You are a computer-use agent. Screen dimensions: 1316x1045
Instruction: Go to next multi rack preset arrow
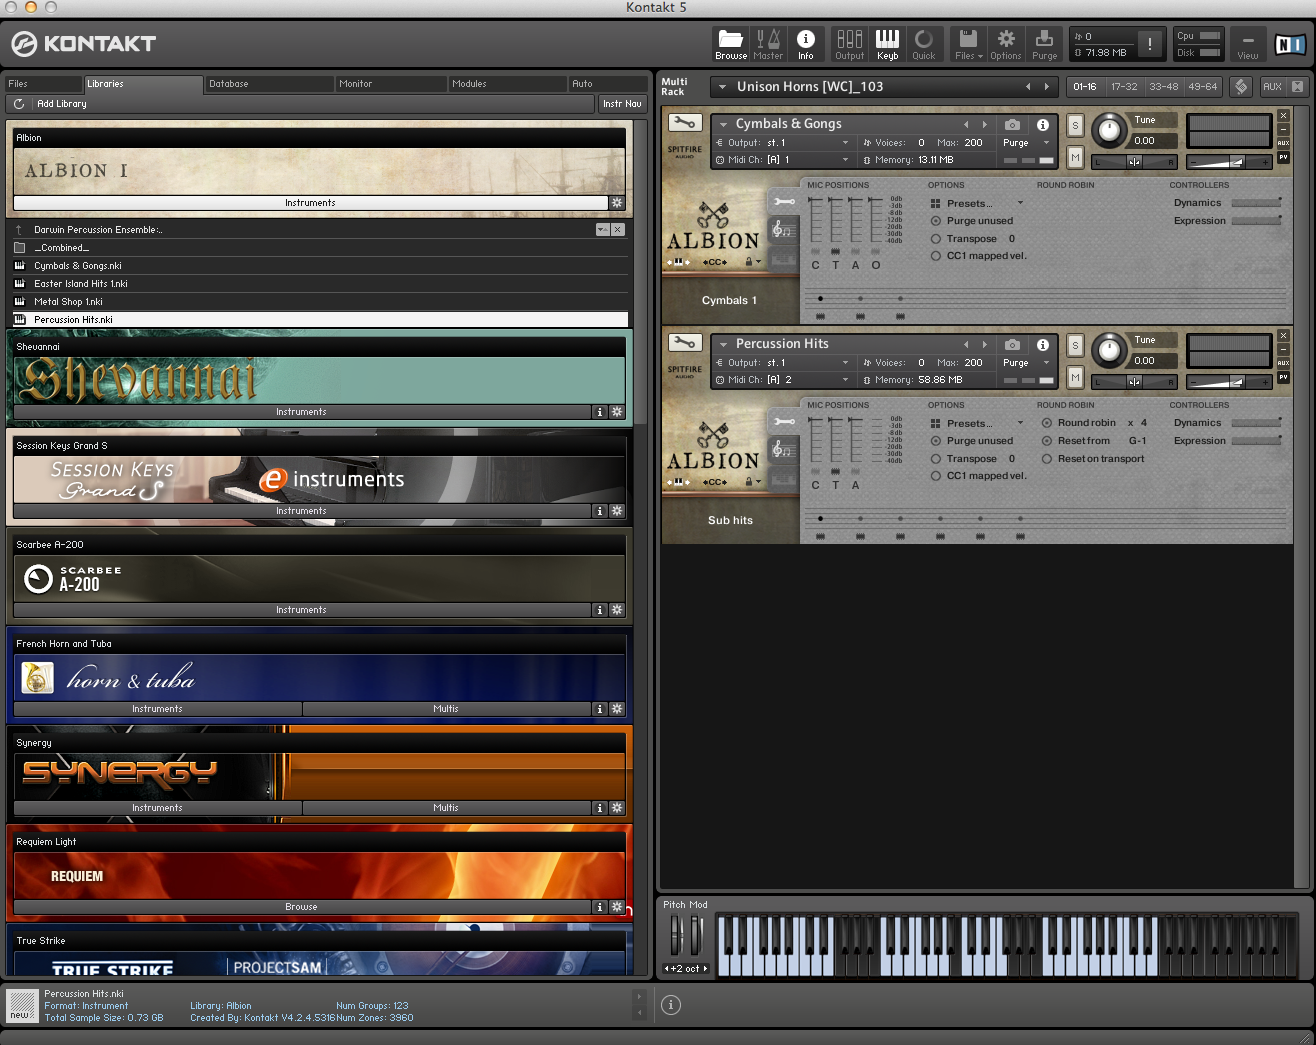[x=1047, y=87]
